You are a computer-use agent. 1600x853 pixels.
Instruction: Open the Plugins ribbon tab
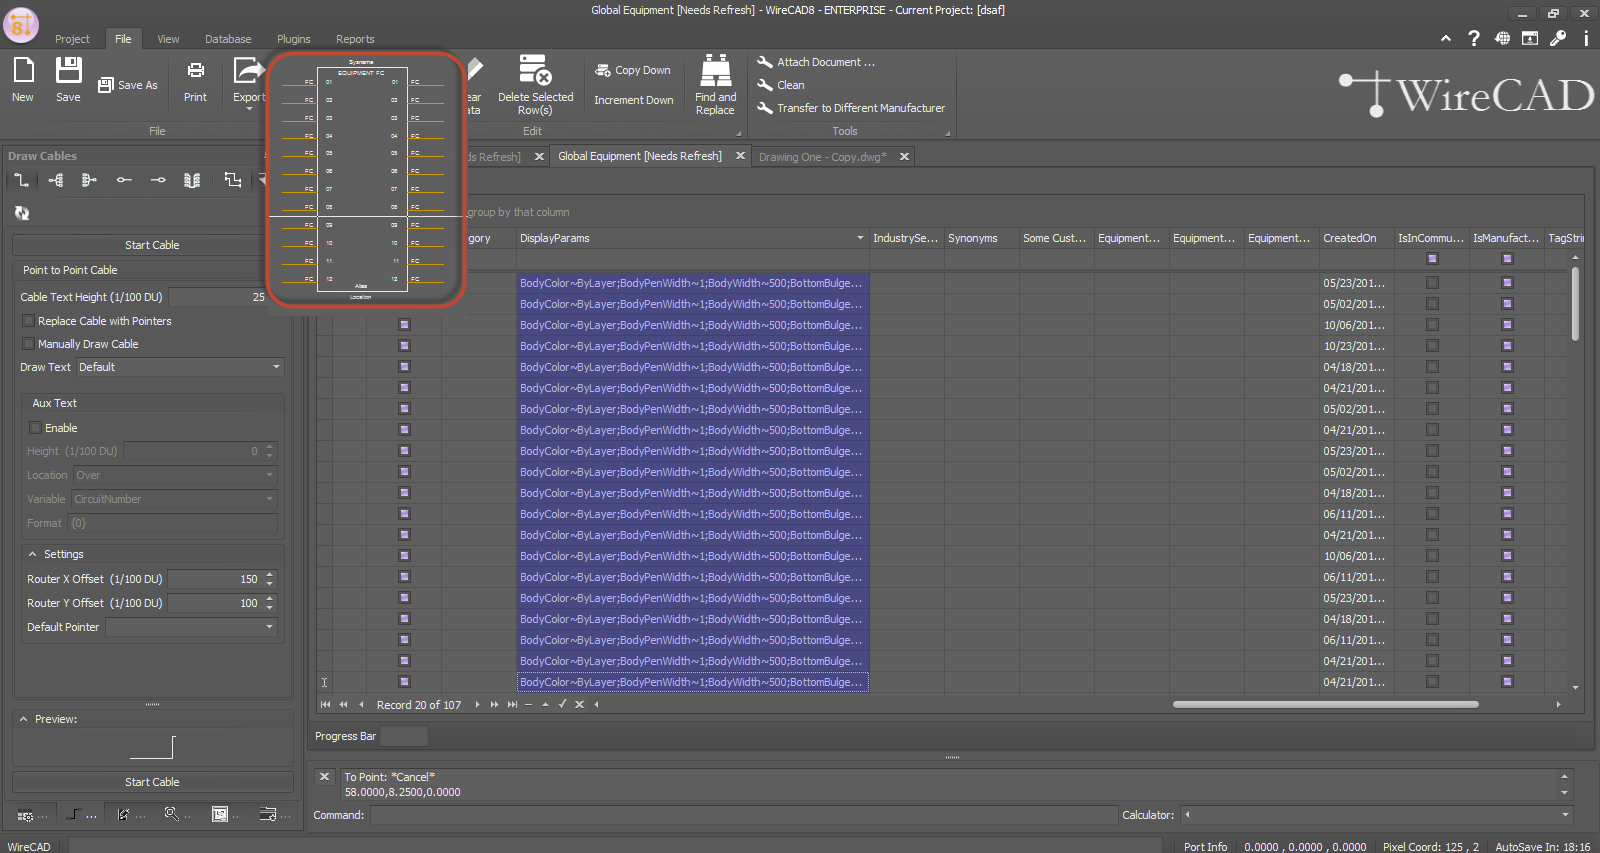pos(294,39)
